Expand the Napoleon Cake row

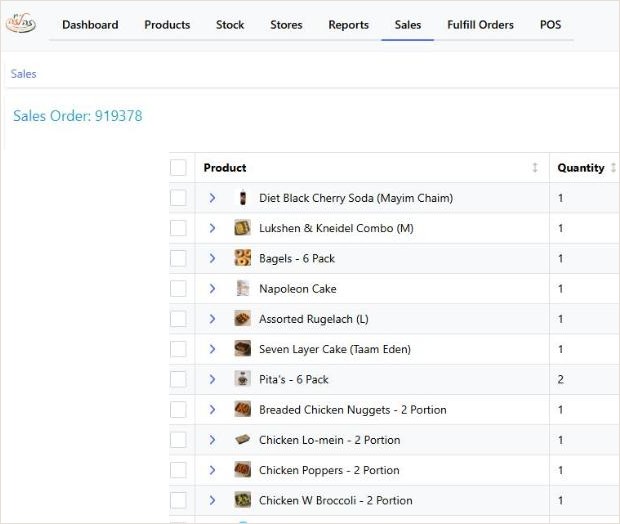coord(212,289)
